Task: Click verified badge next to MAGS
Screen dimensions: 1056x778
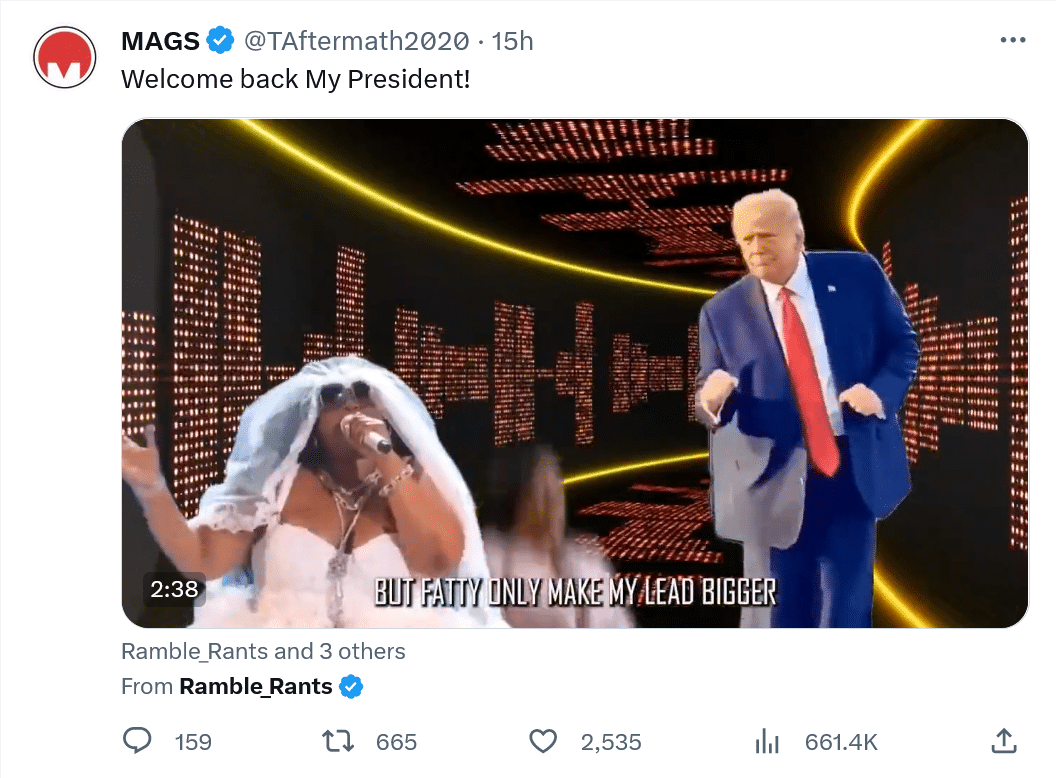Action: [x=220, y=40]
